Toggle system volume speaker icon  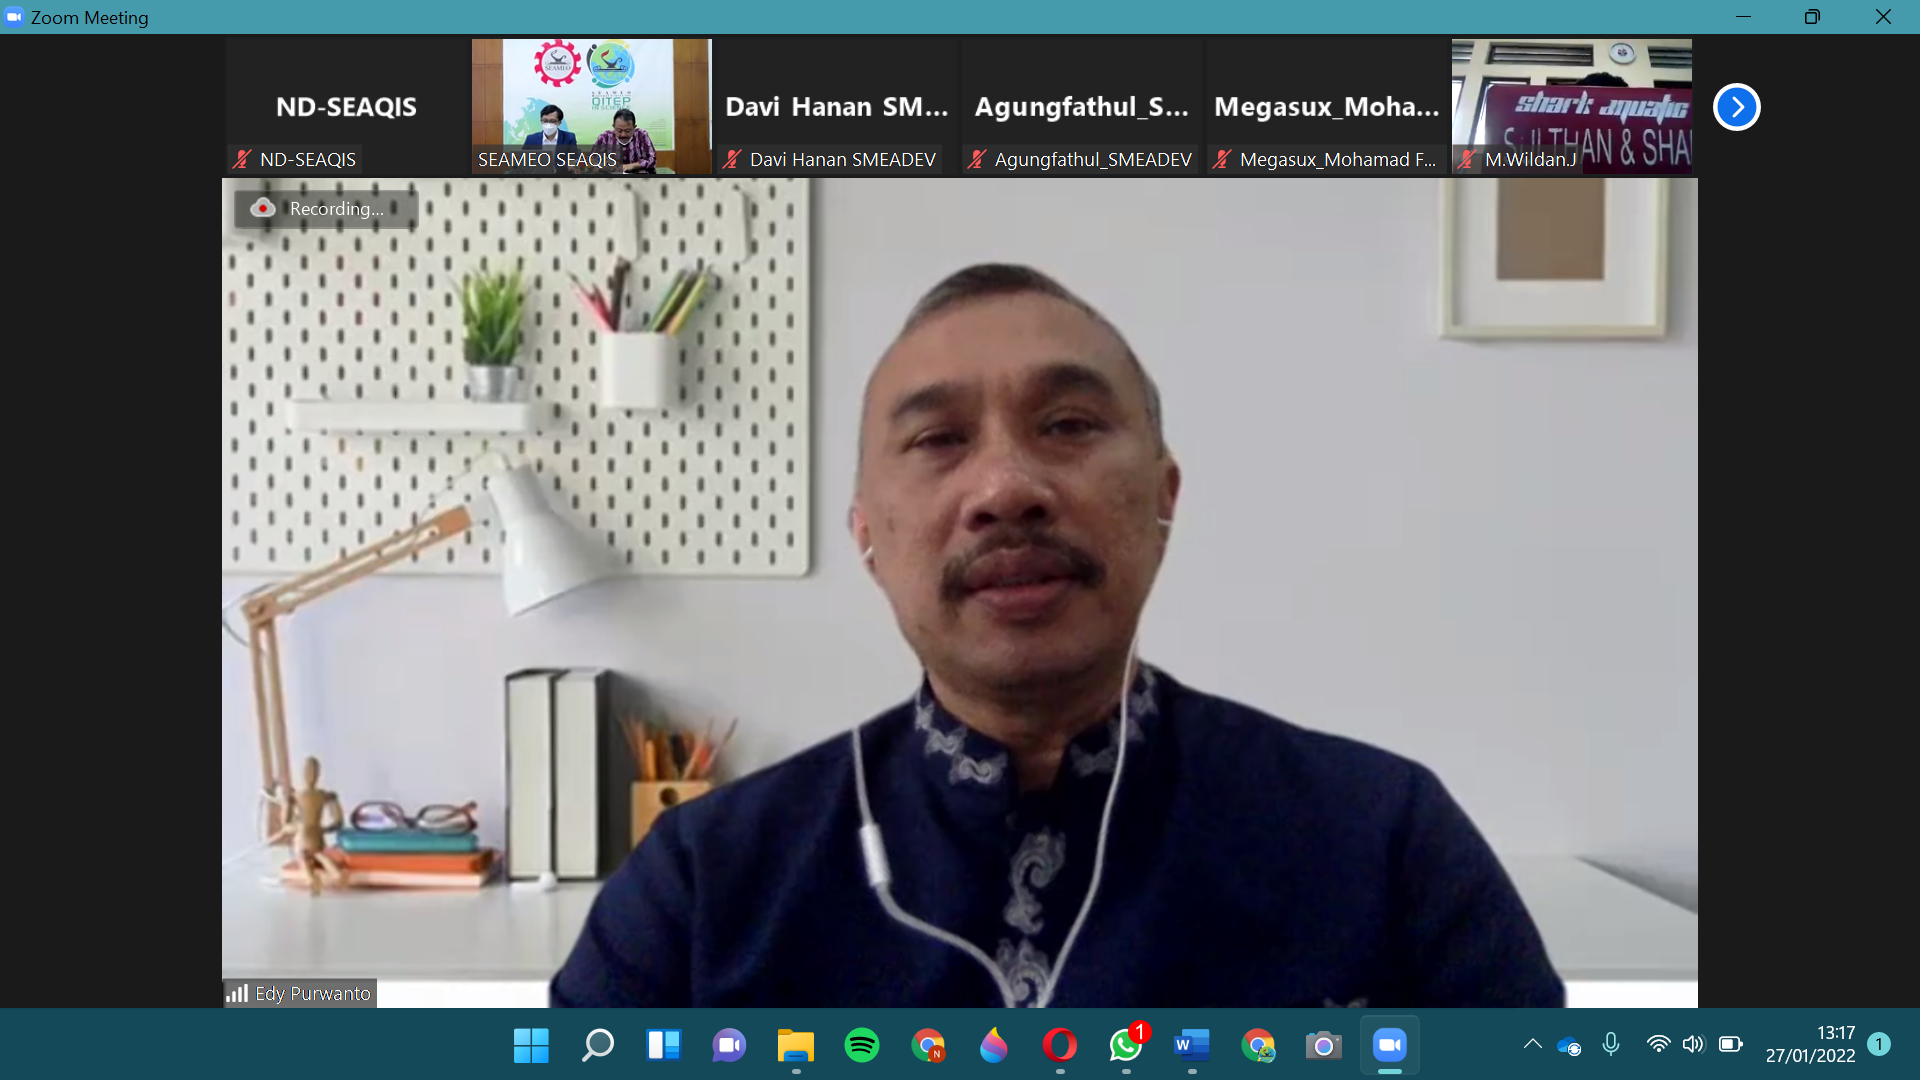[1692, 1044]
